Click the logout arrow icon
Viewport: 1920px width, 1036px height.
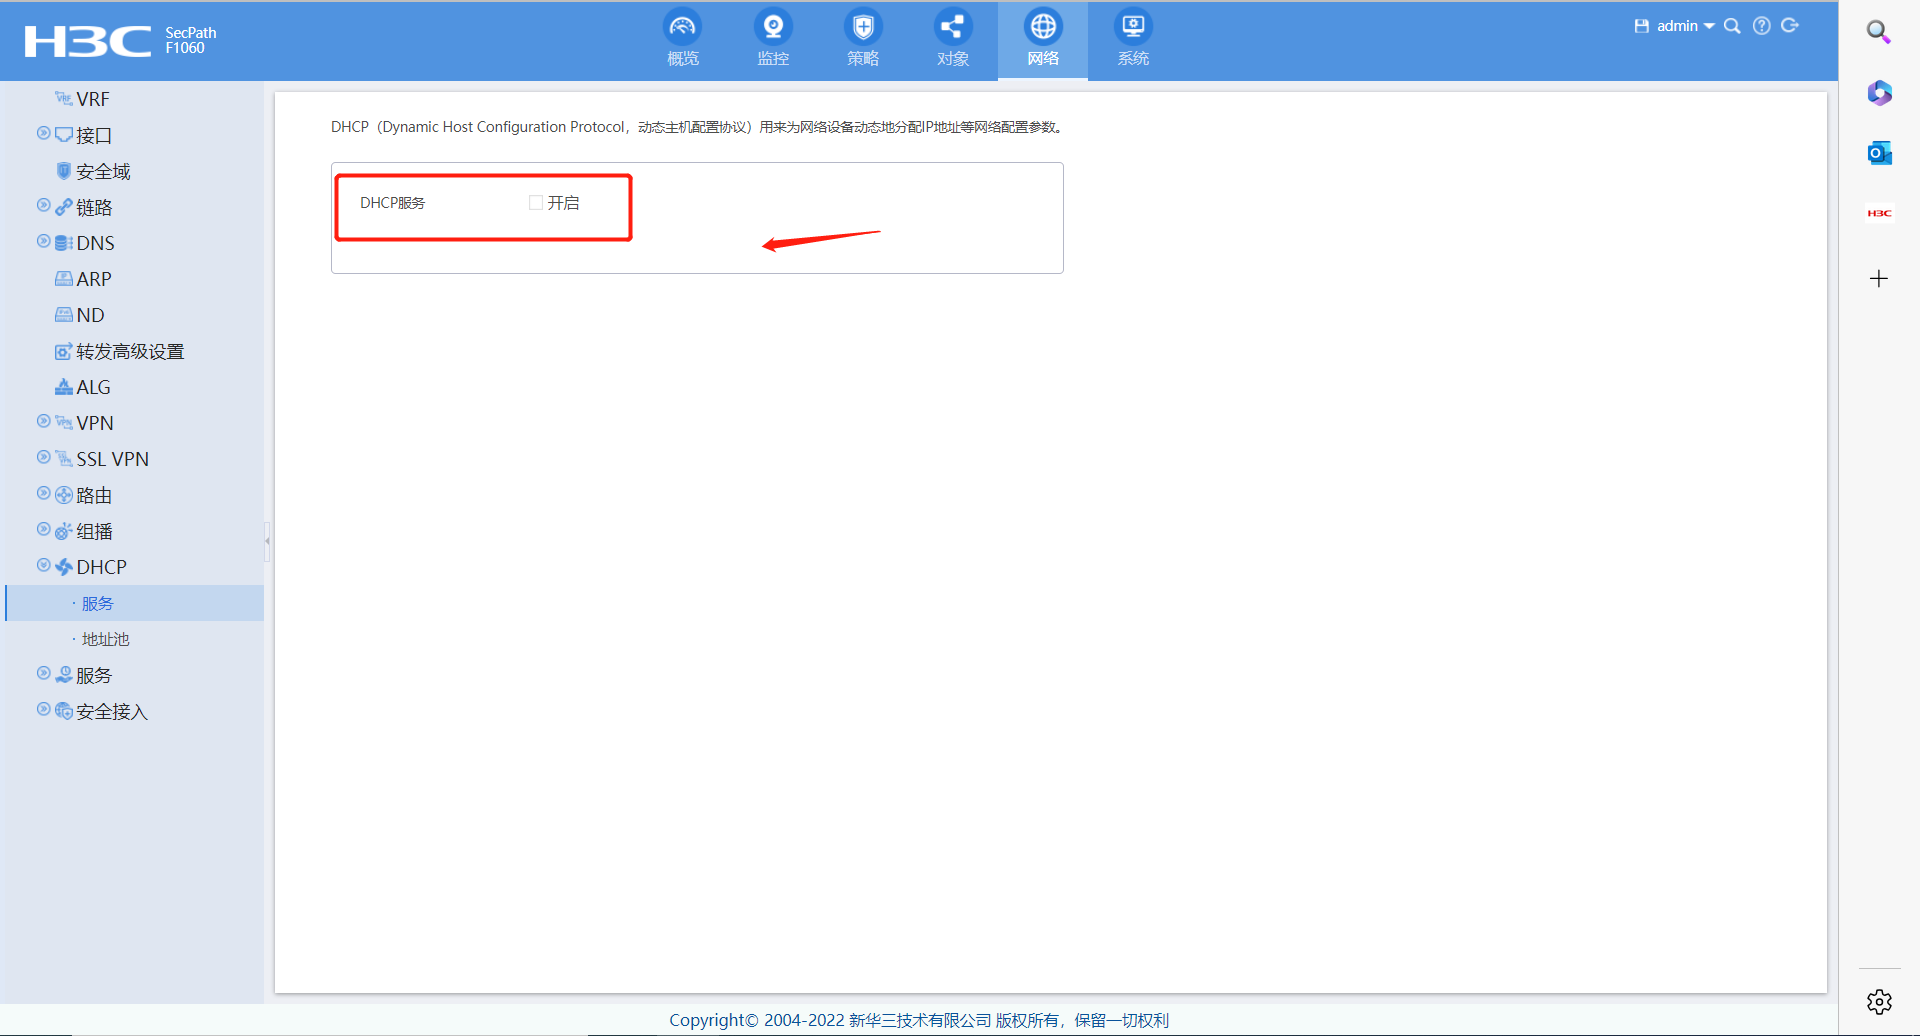(x=1790, y=26)
